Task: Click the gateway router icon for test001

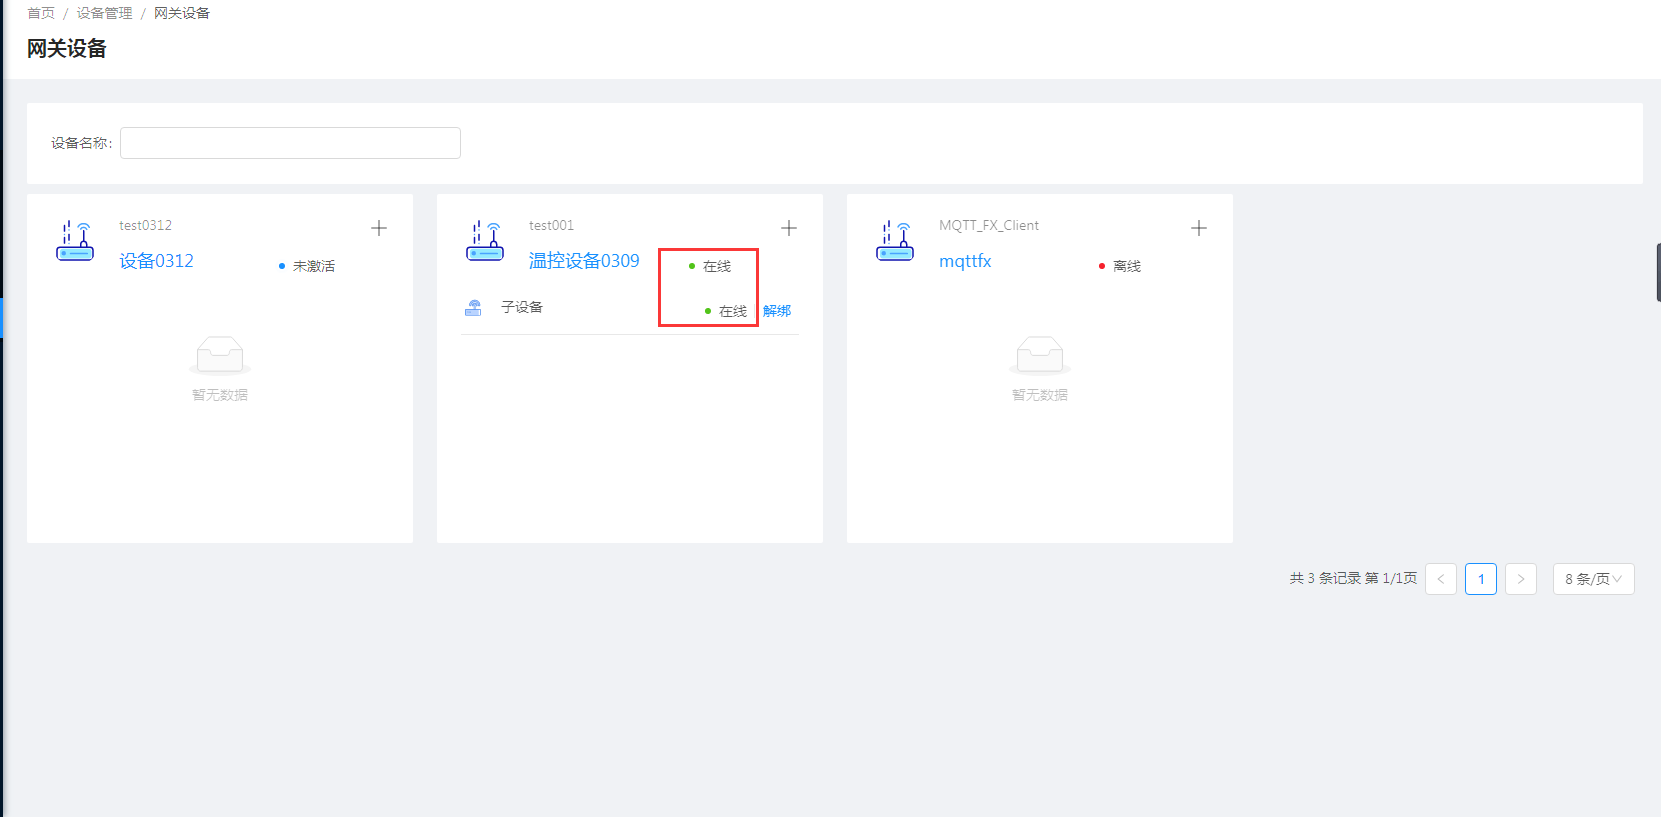Action: (485, 241)
